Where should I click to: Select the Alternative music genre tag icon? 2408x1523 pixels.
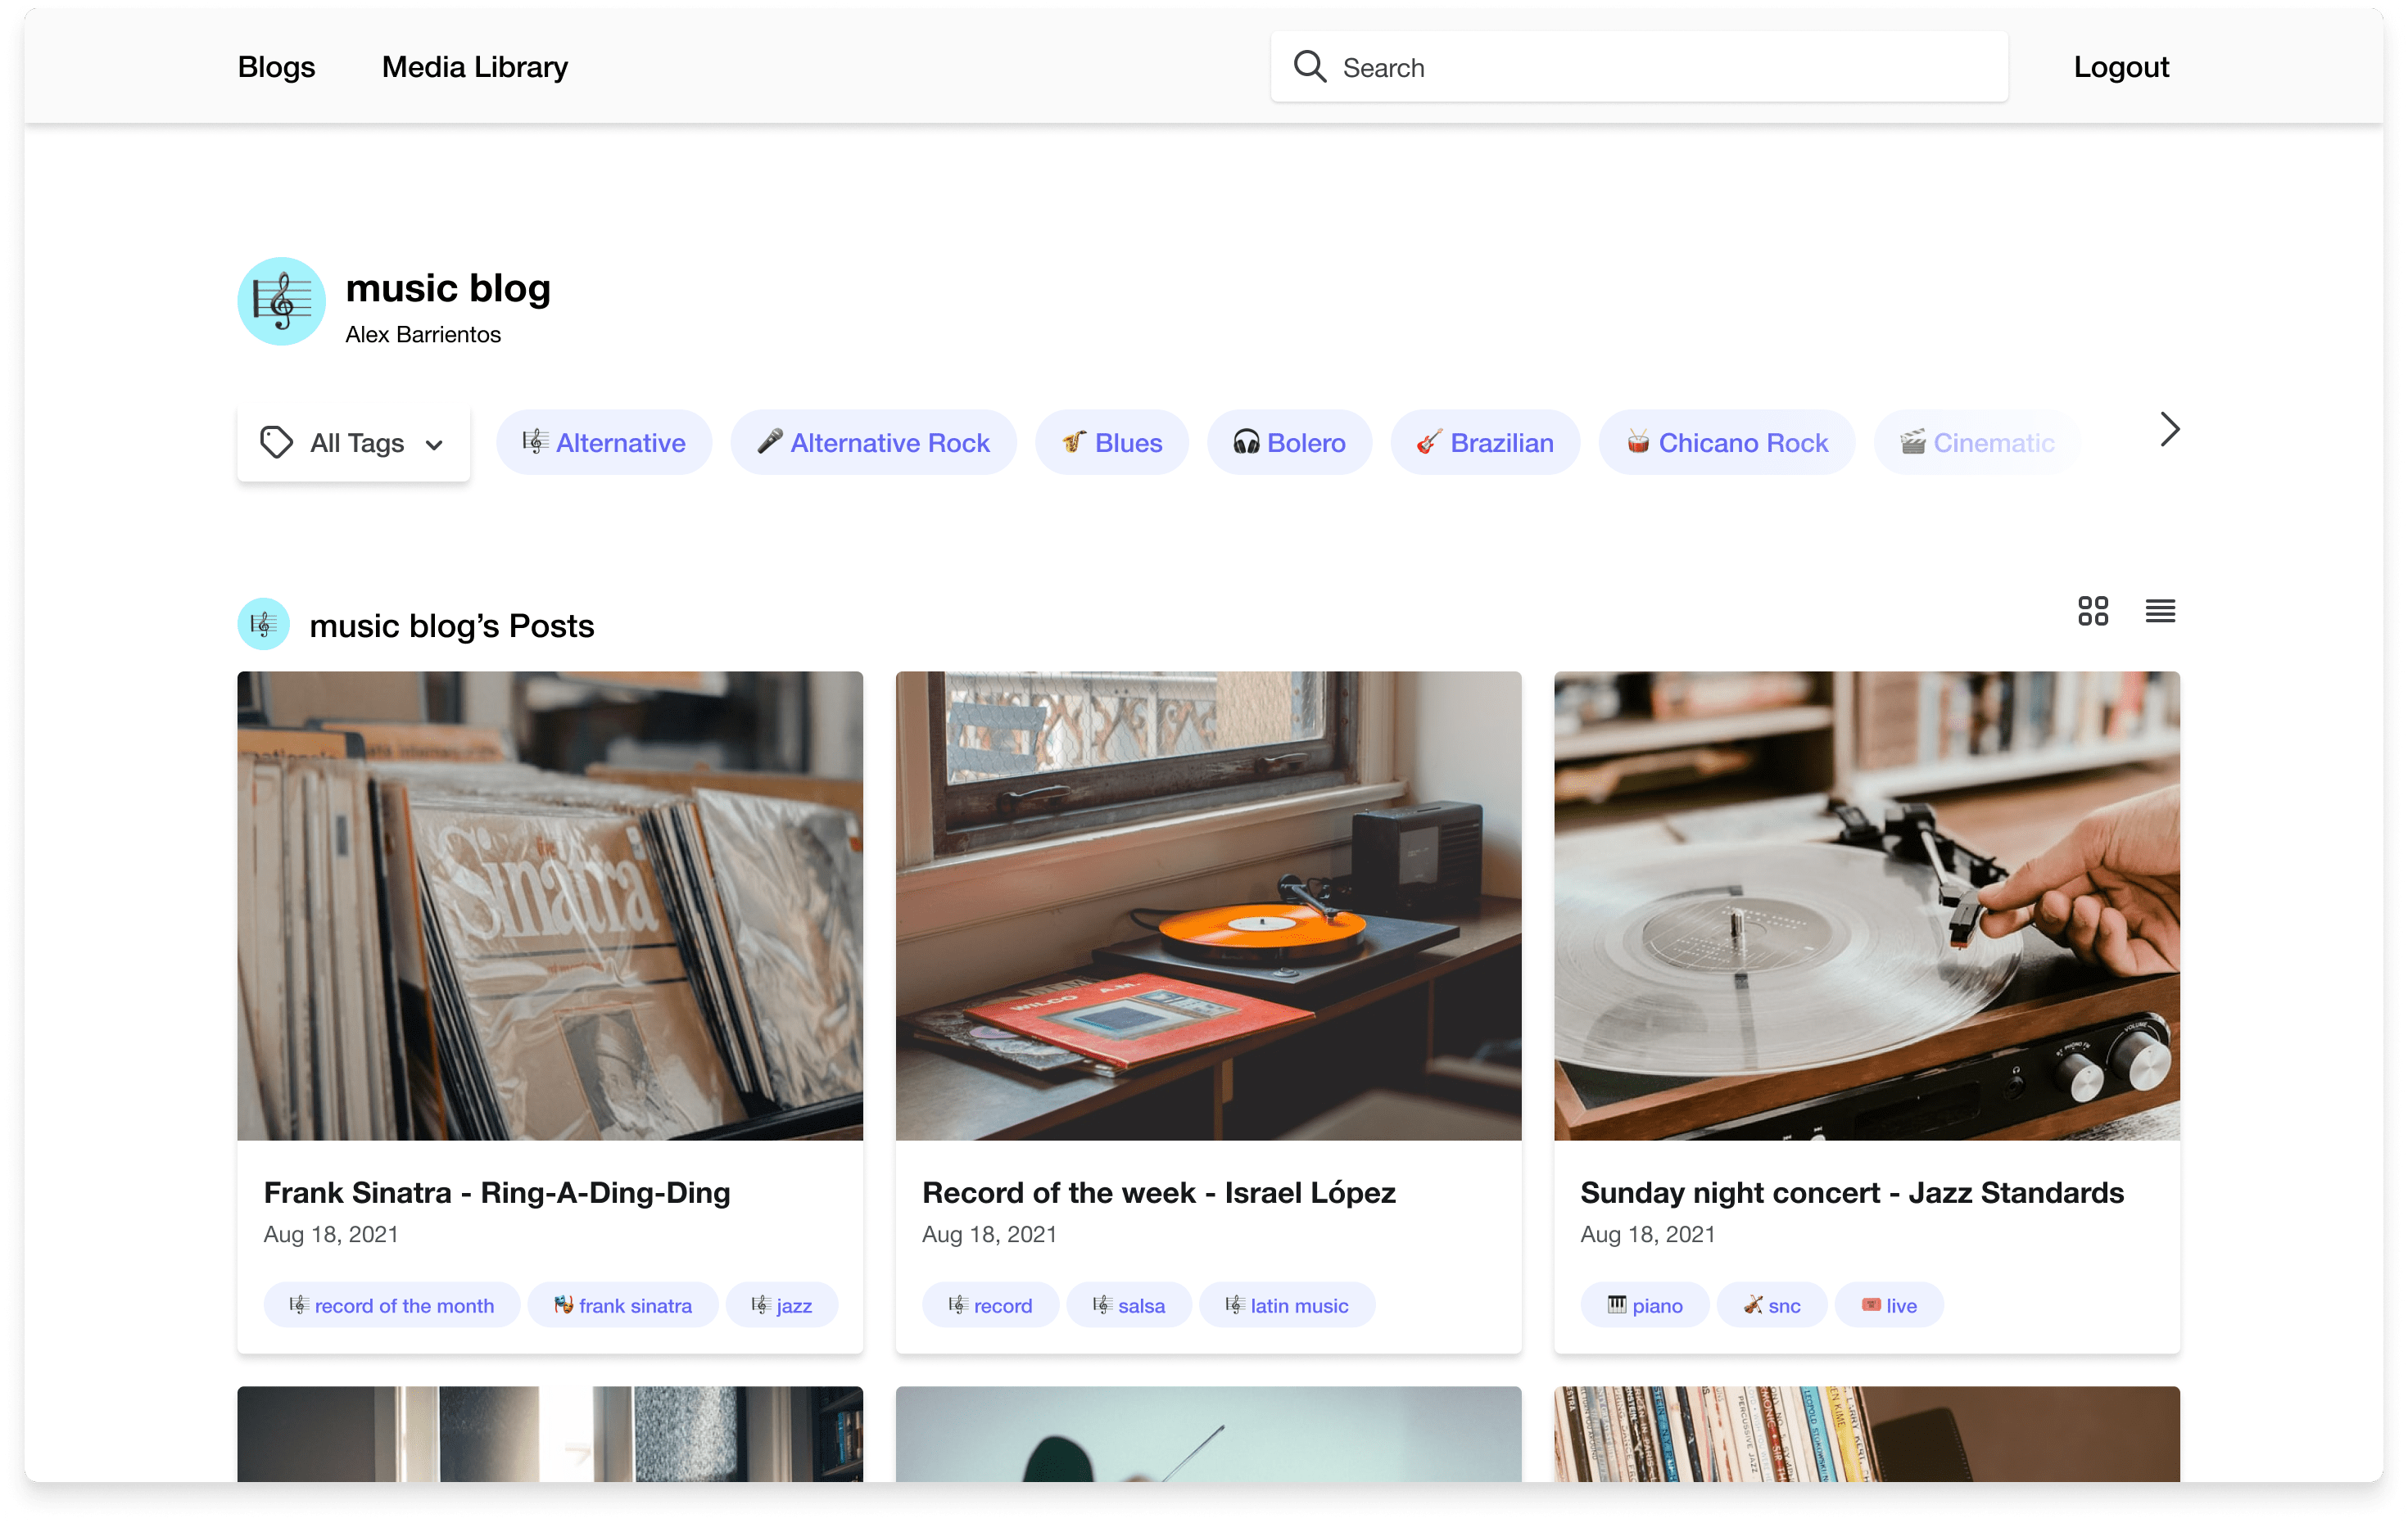click(x=536, y=442)
